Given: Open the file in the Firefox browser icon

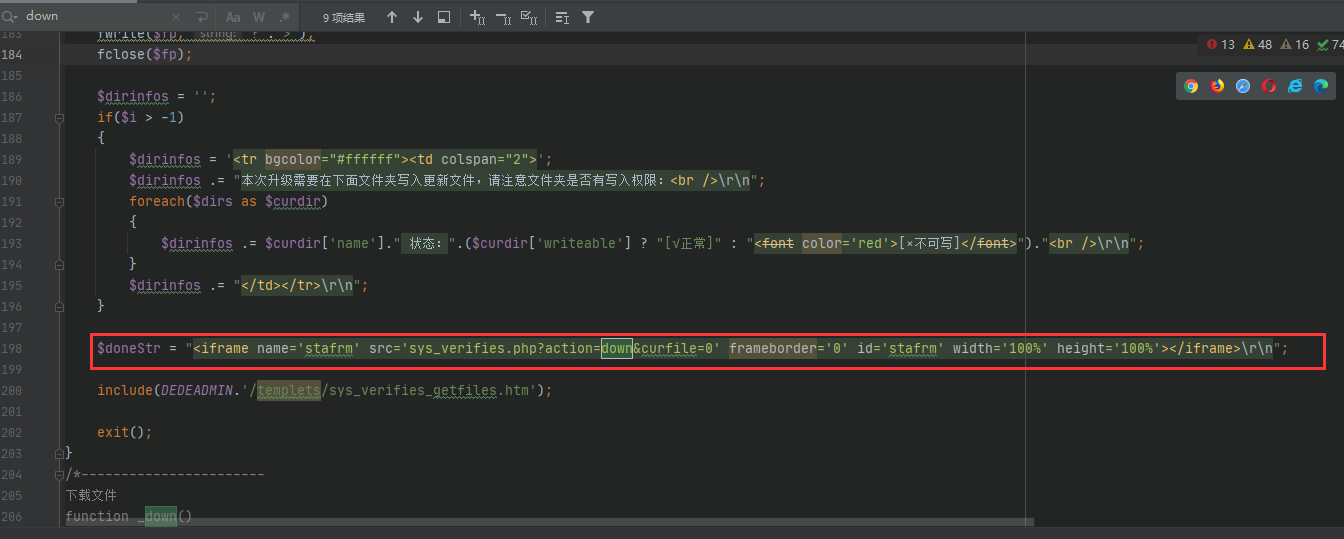Looking at the screenshot, I should (1217, 86).
